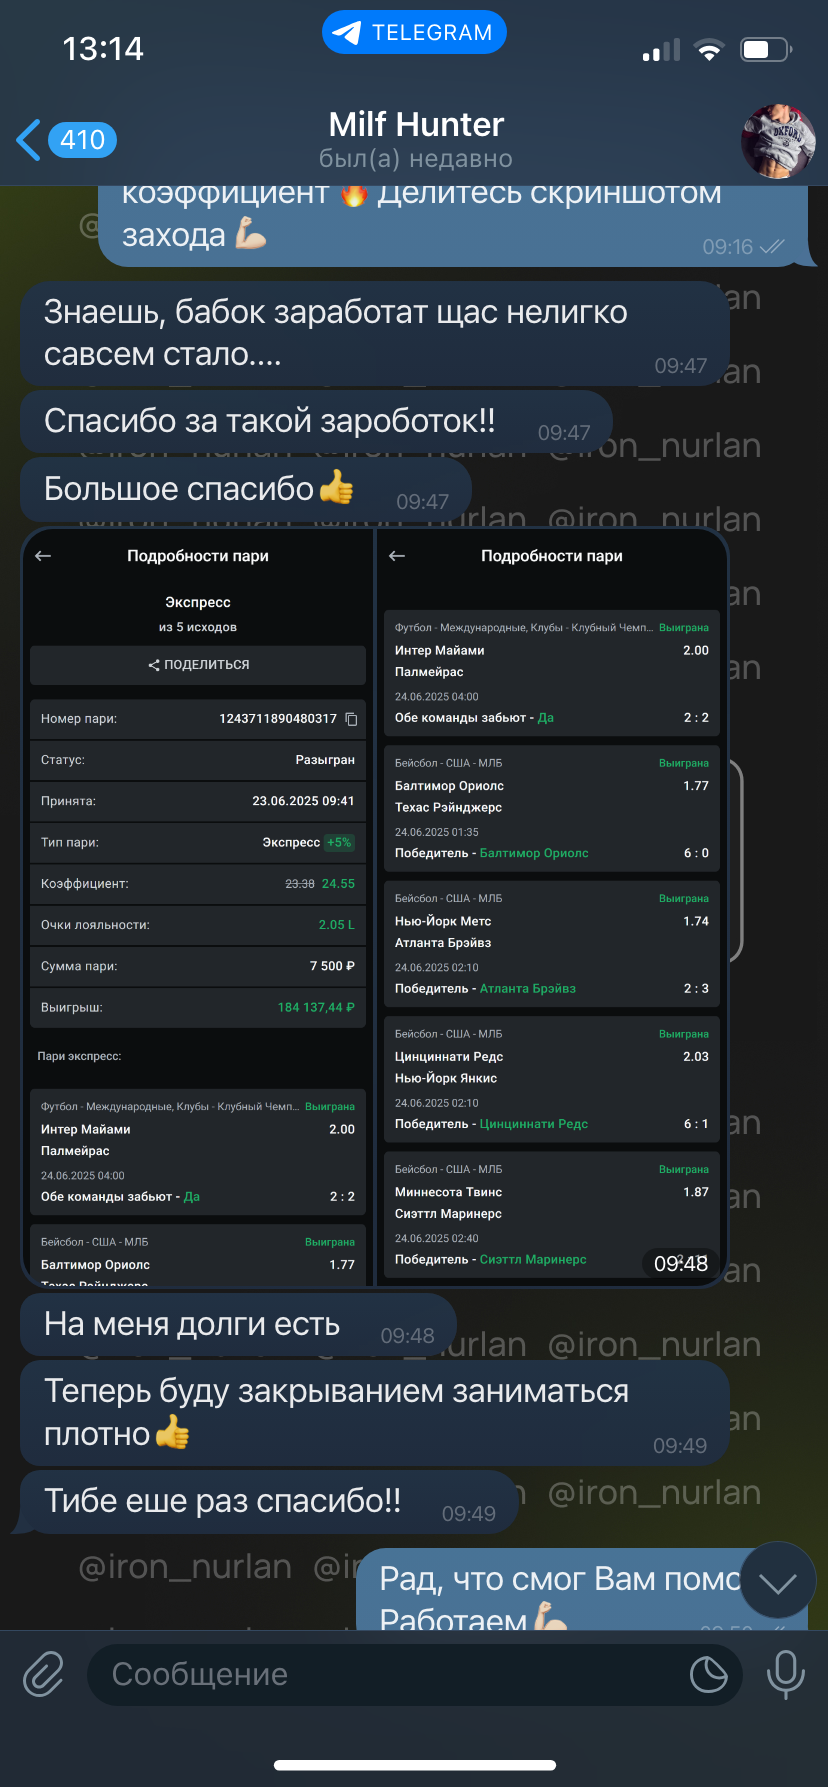Viewport: 828px width, 1787px height.
Task: Tap the back arrow beside 410
Action: point(28,140)
